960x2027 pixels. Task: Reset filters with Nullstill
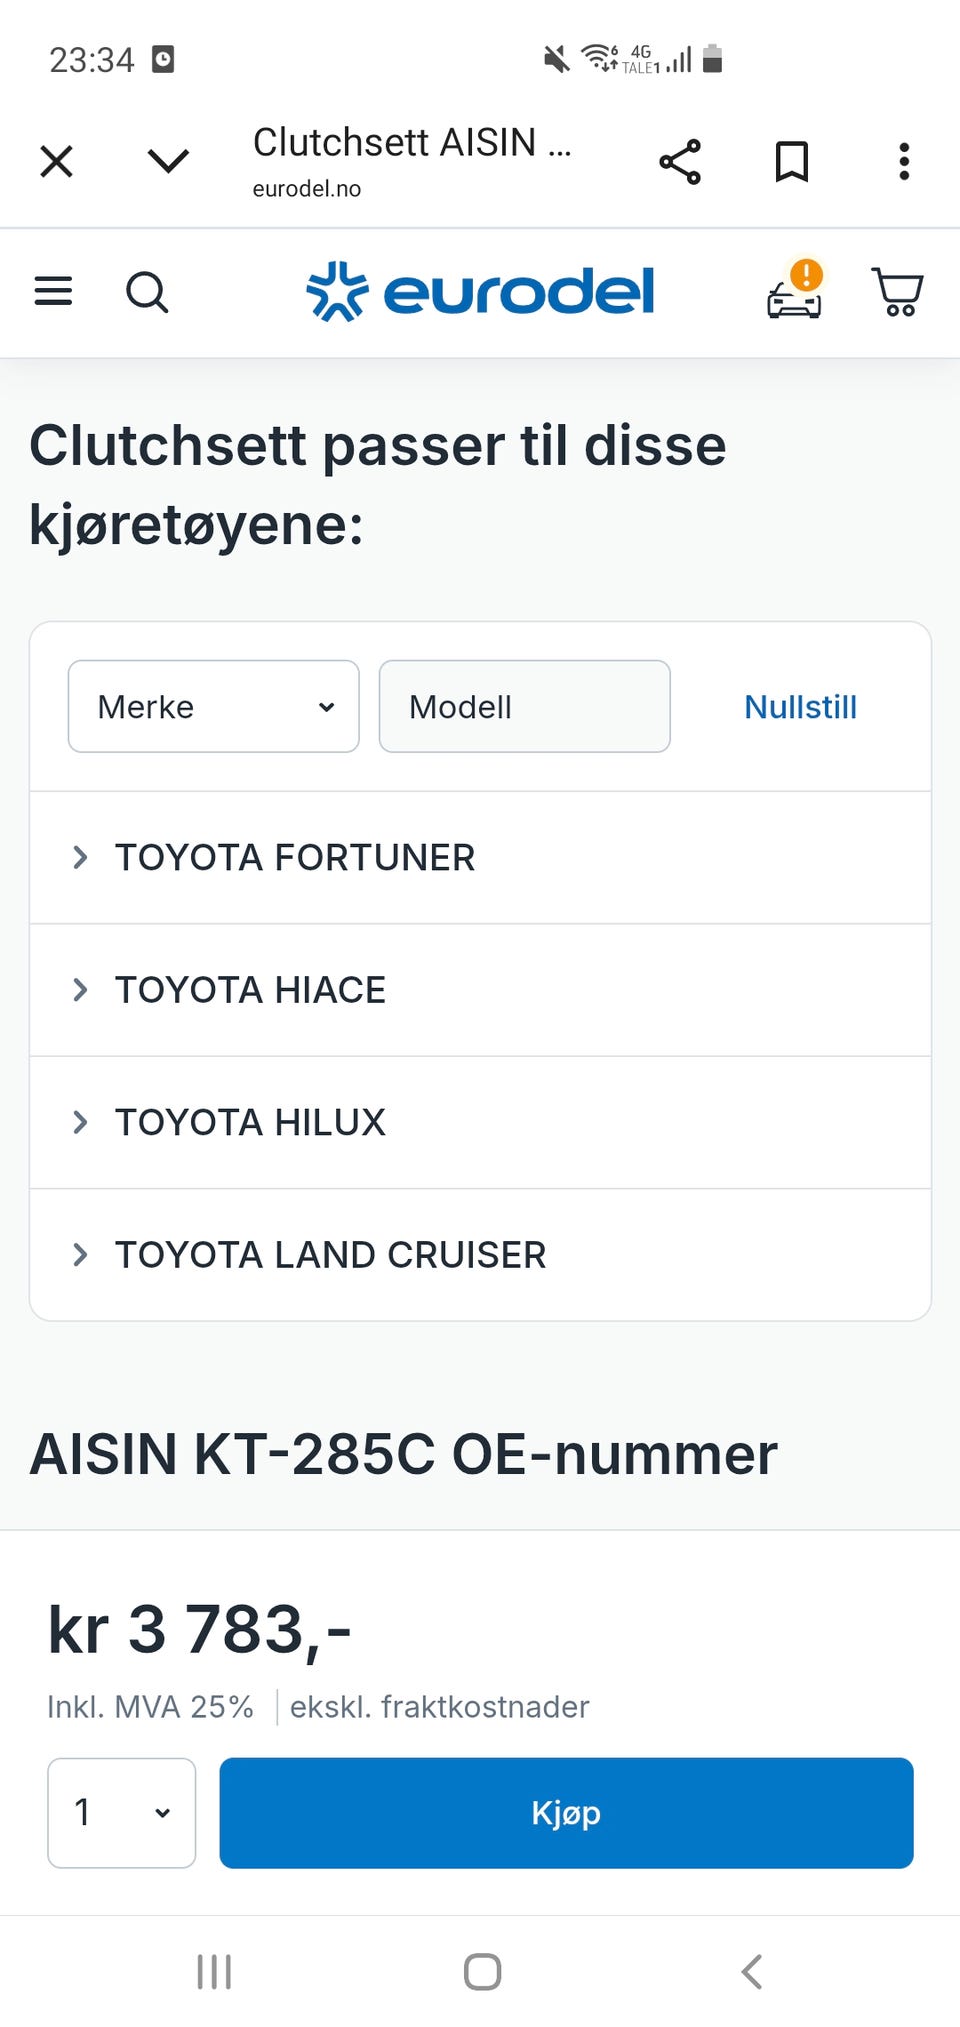tap(800, 707)
